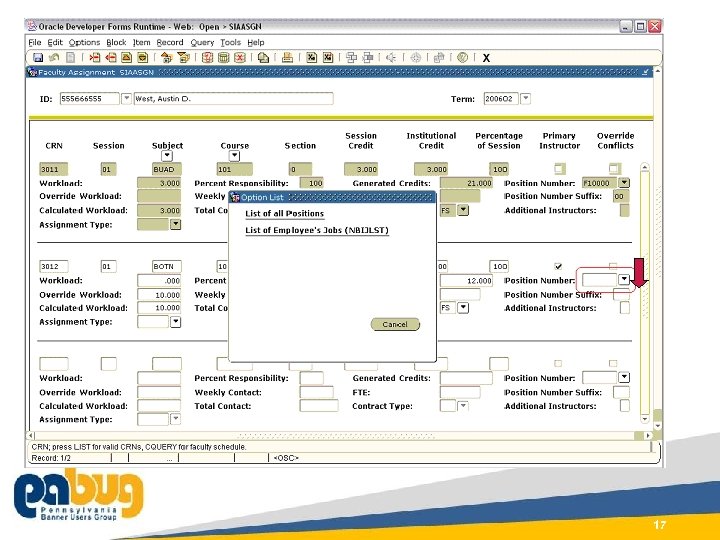Click the first Xtender document icon

click(311, 57)
